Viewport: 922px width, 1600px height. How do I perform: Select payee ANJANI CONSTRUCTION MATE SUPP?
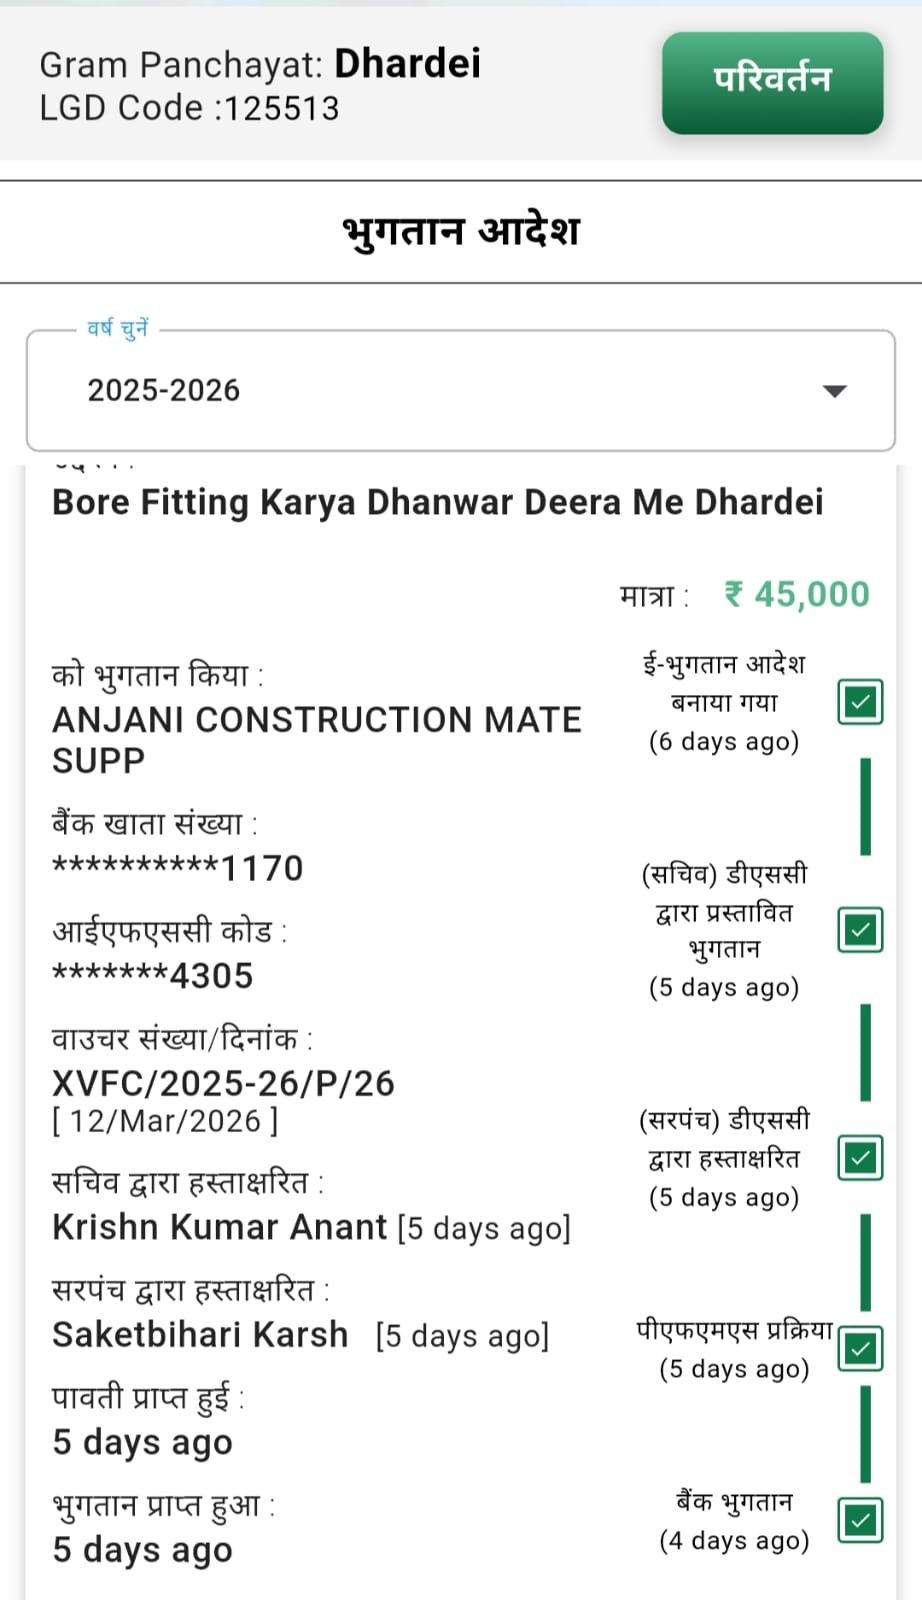point(316,739)
